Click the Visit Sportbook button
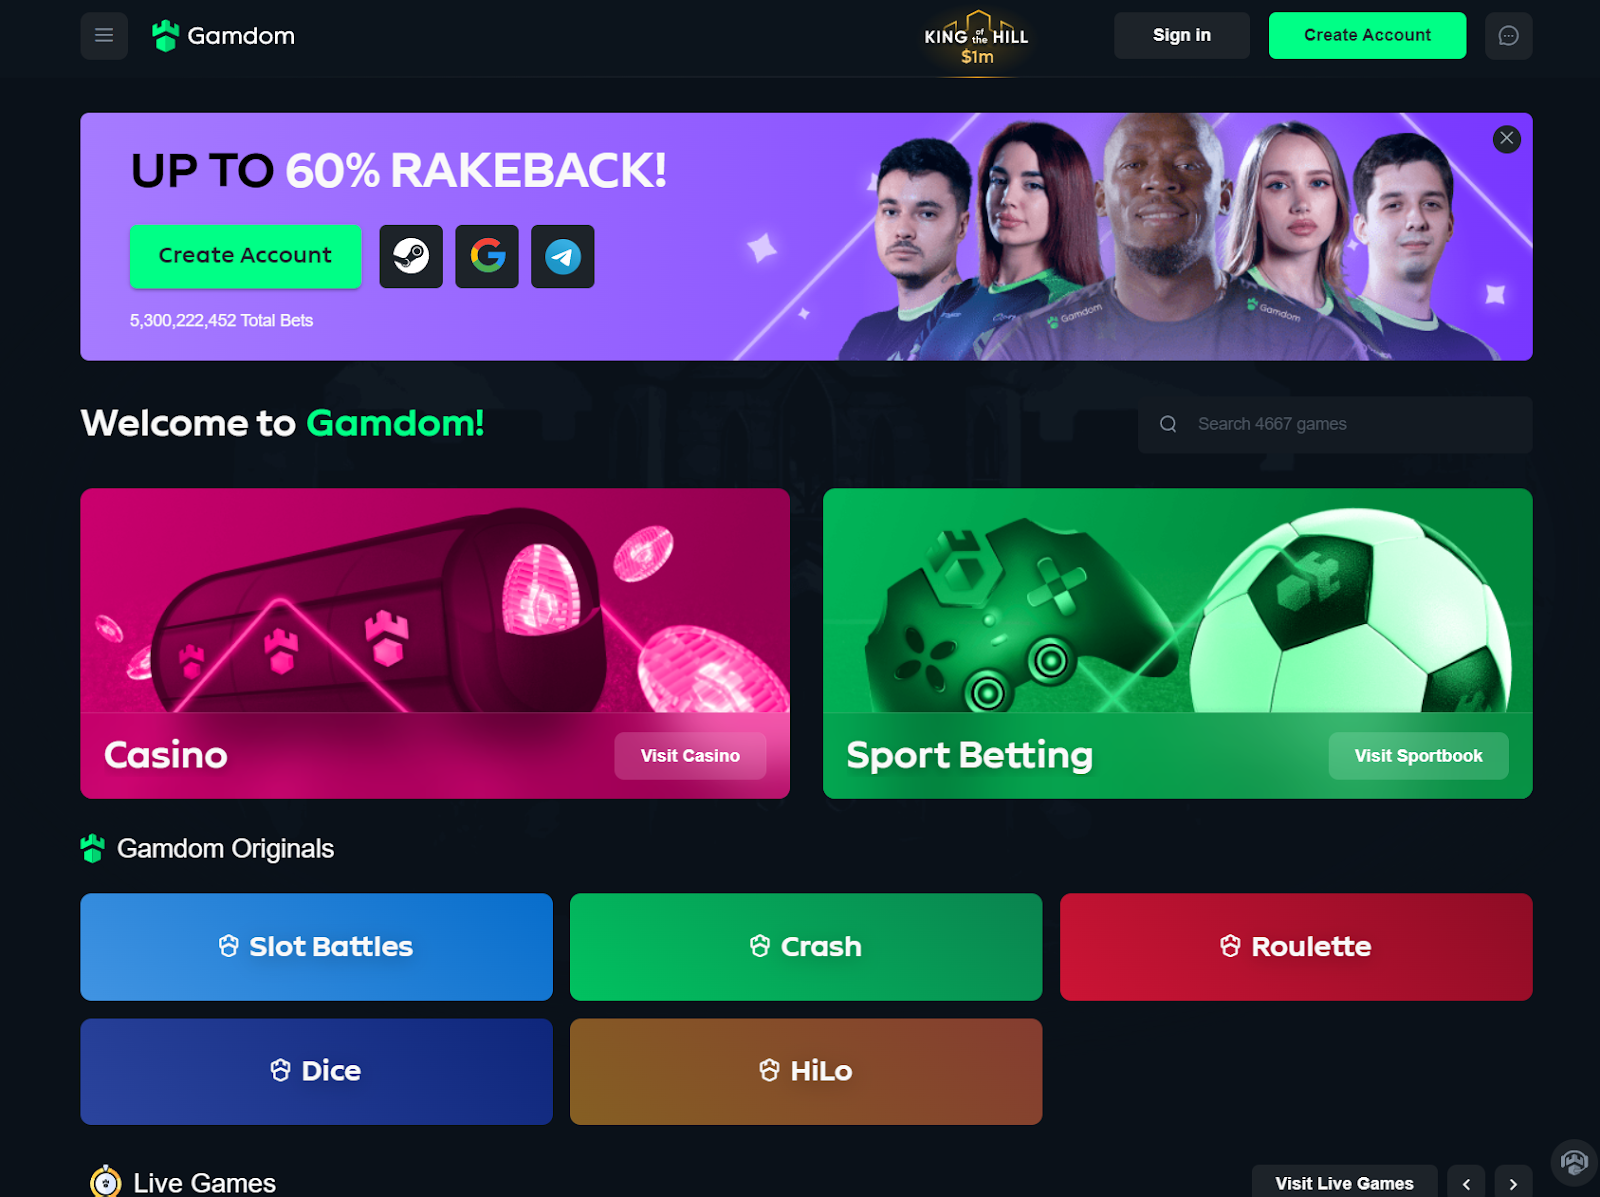The height and width of the screenshot is (1197, 1600). tap(1418, 756)
